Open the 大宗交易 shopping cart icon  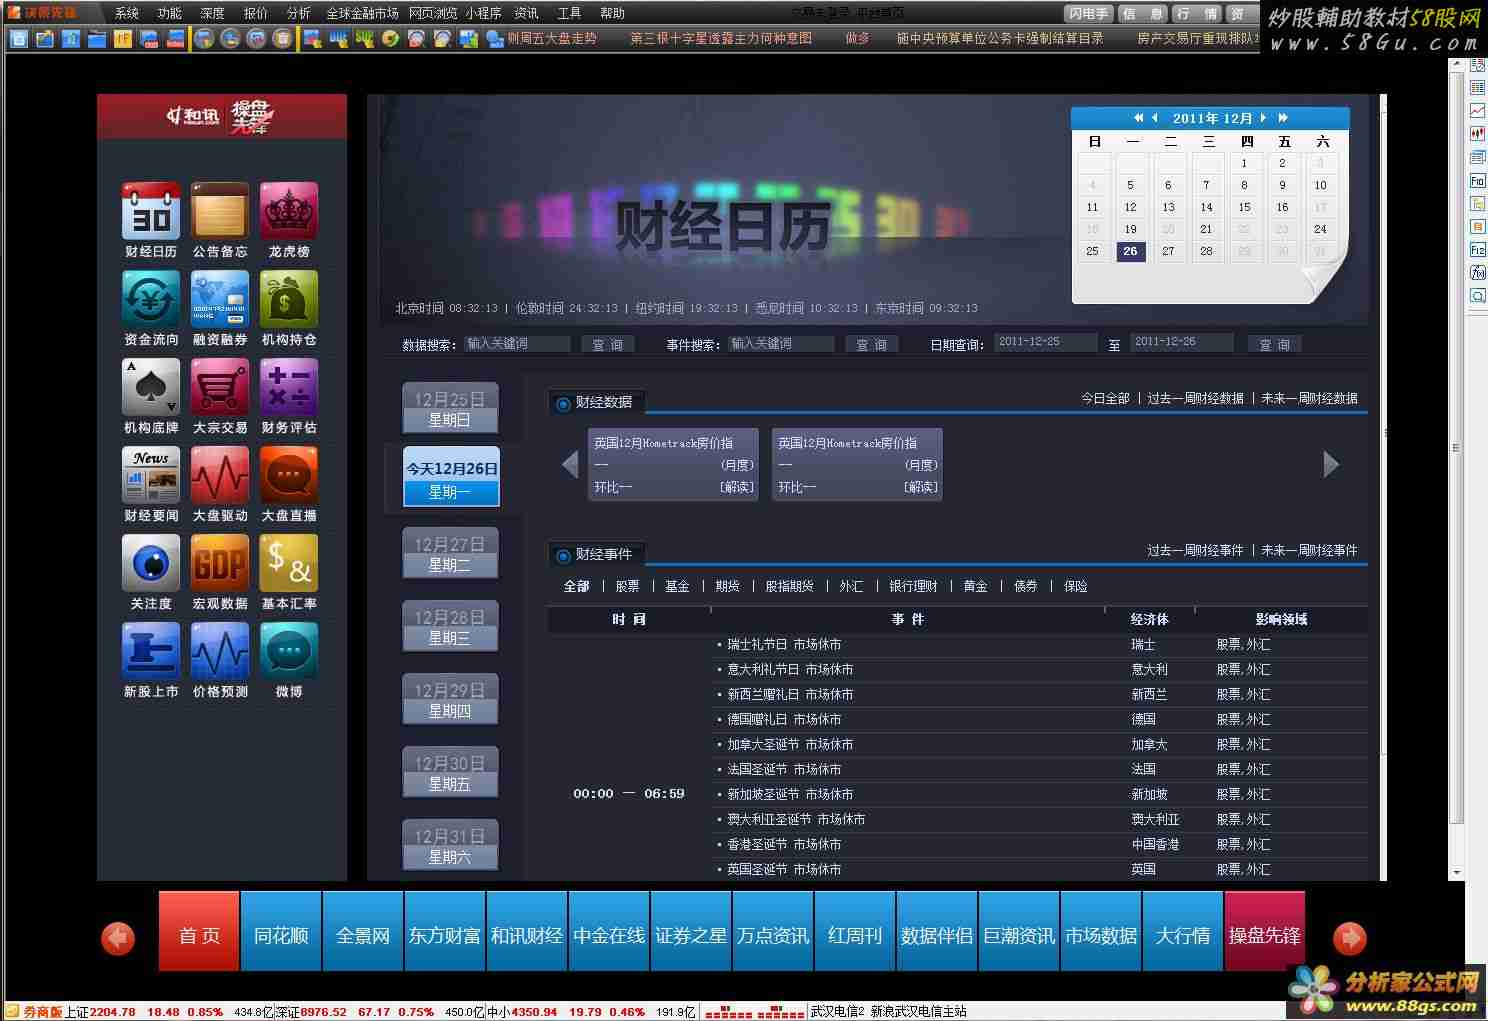[x=220, y=387]
